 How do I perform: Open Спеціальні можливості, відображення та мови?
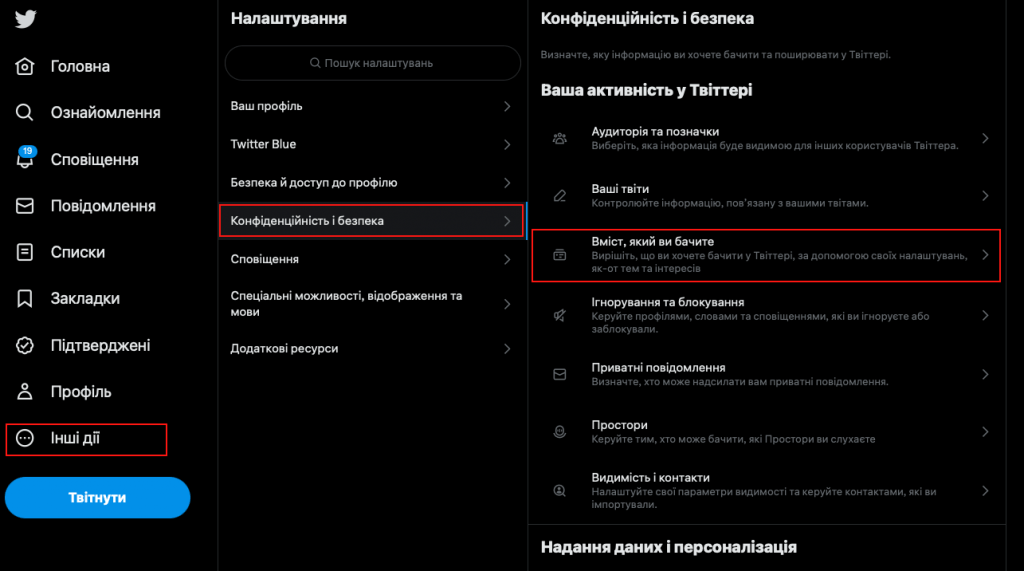[372, 304]
